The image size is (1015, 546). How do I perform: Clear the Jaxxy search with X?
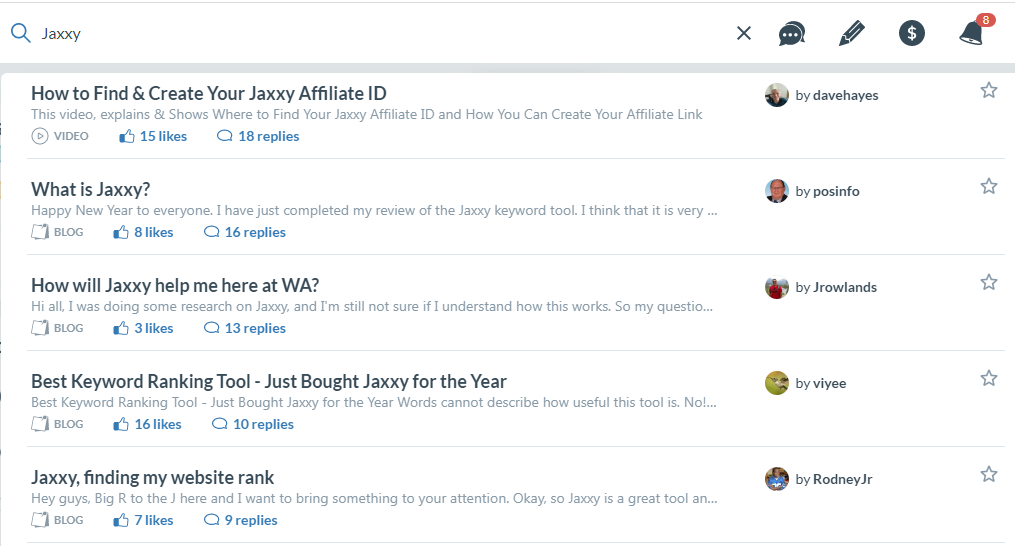click(744, 33)
